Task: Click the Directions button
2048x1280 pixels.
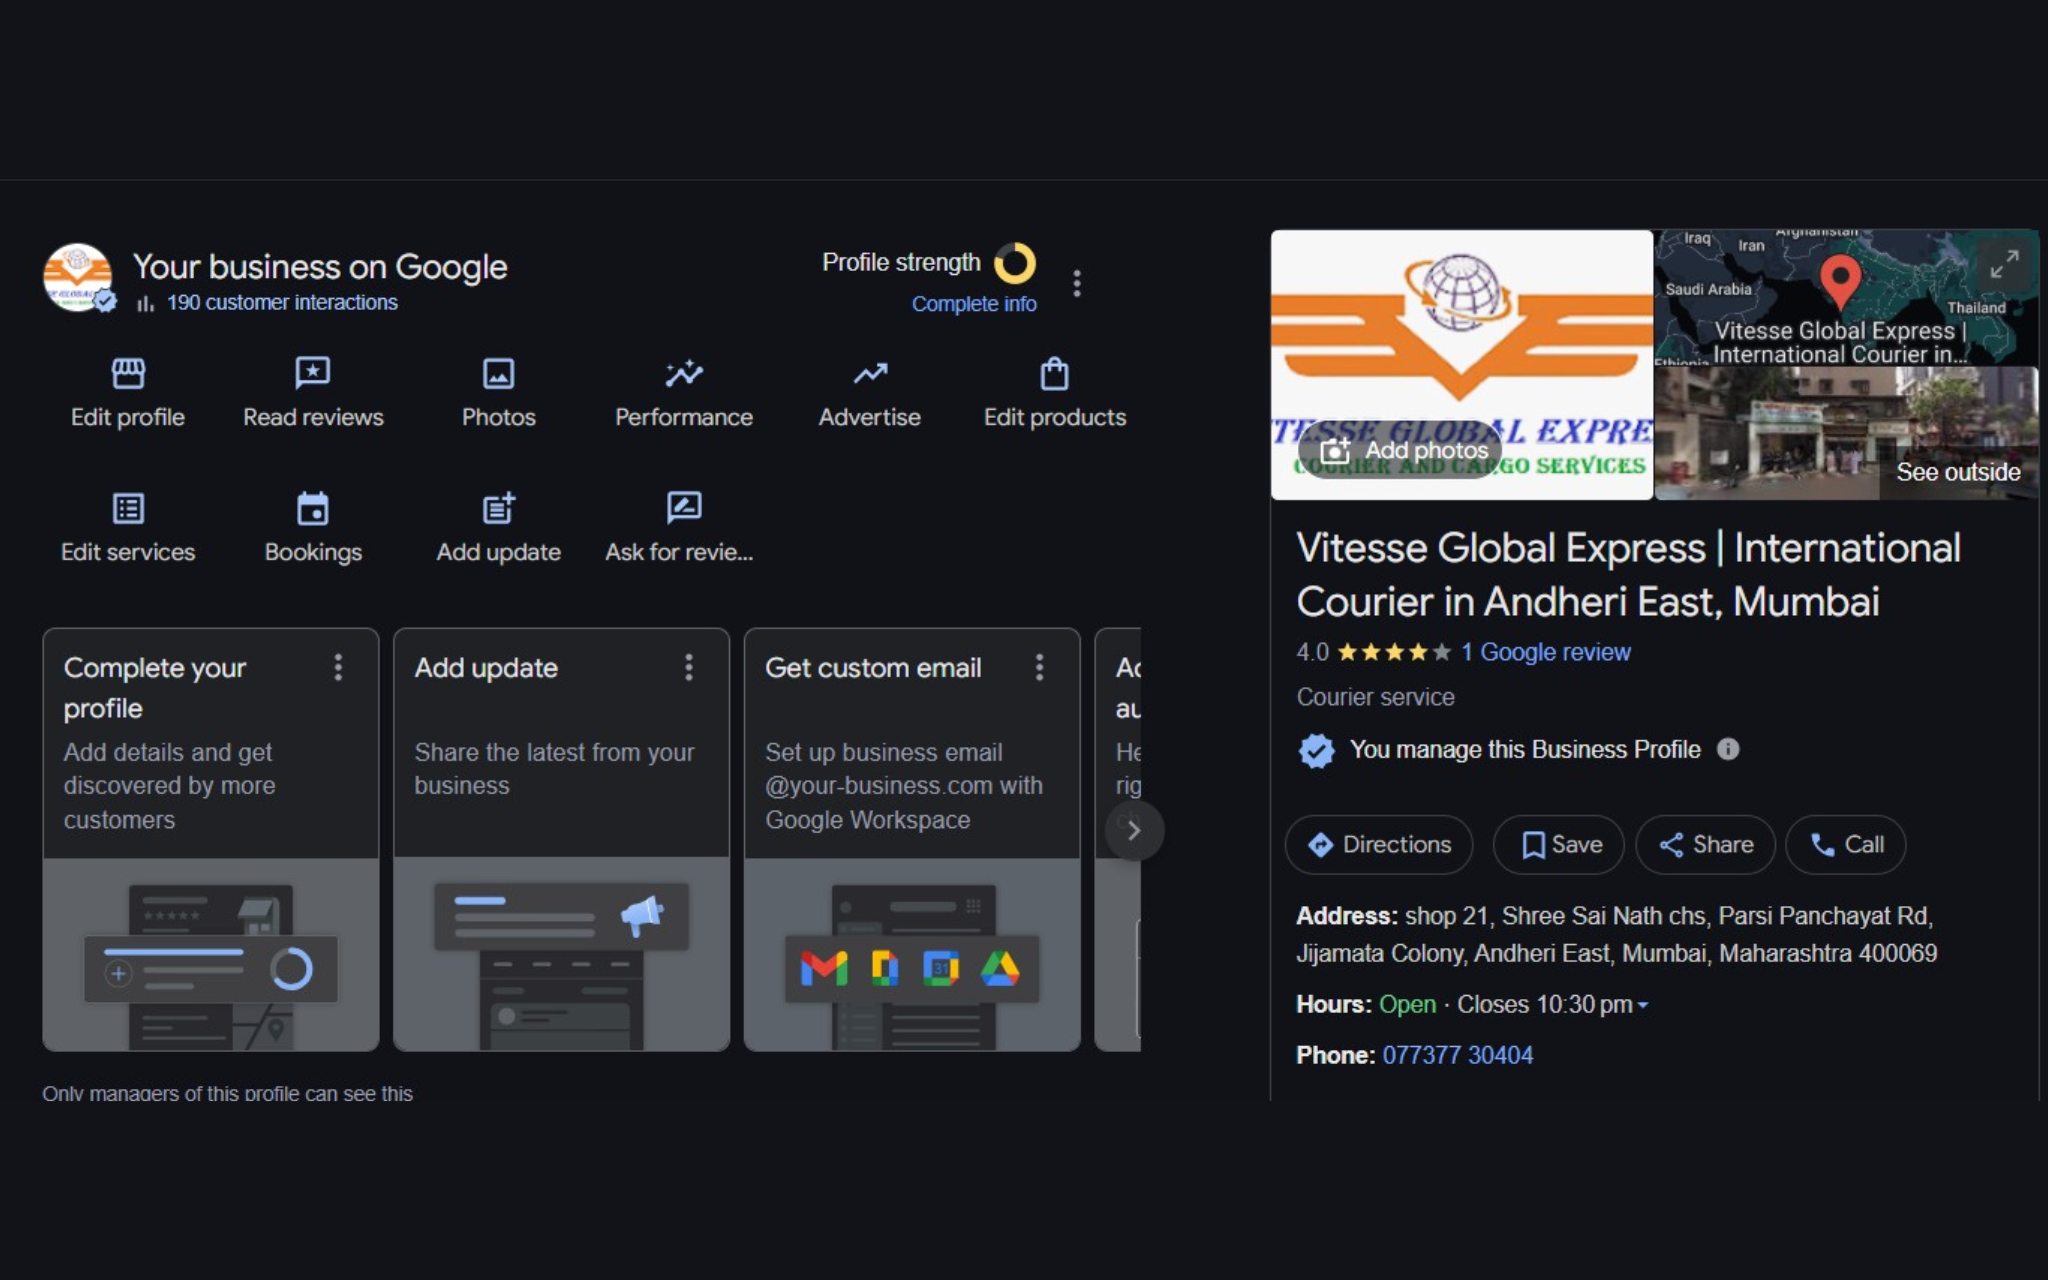Action: point(1379,845)
